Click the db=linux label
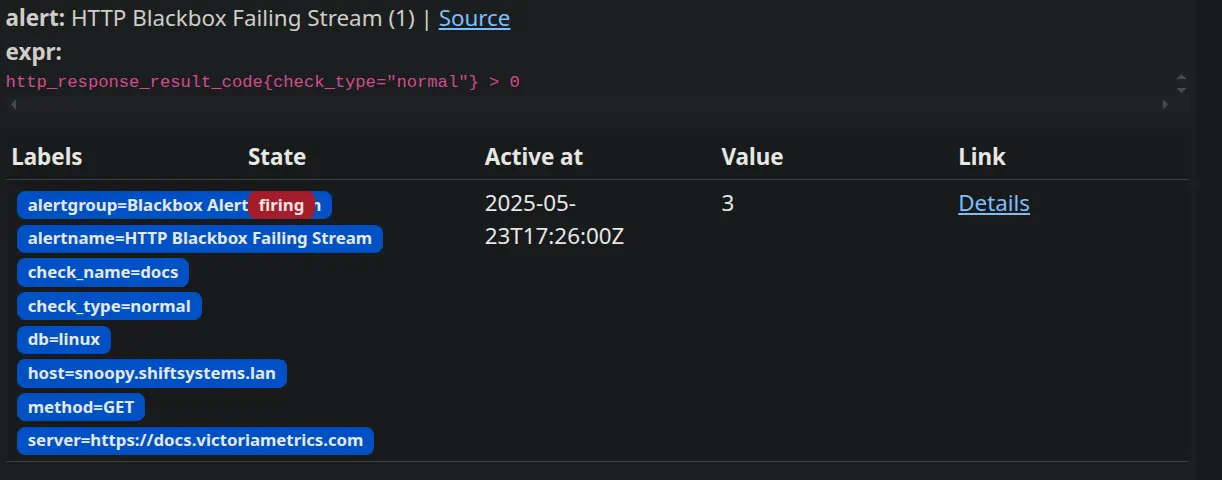The height and width of the screenshot is (480, 1222). [64, 339]
